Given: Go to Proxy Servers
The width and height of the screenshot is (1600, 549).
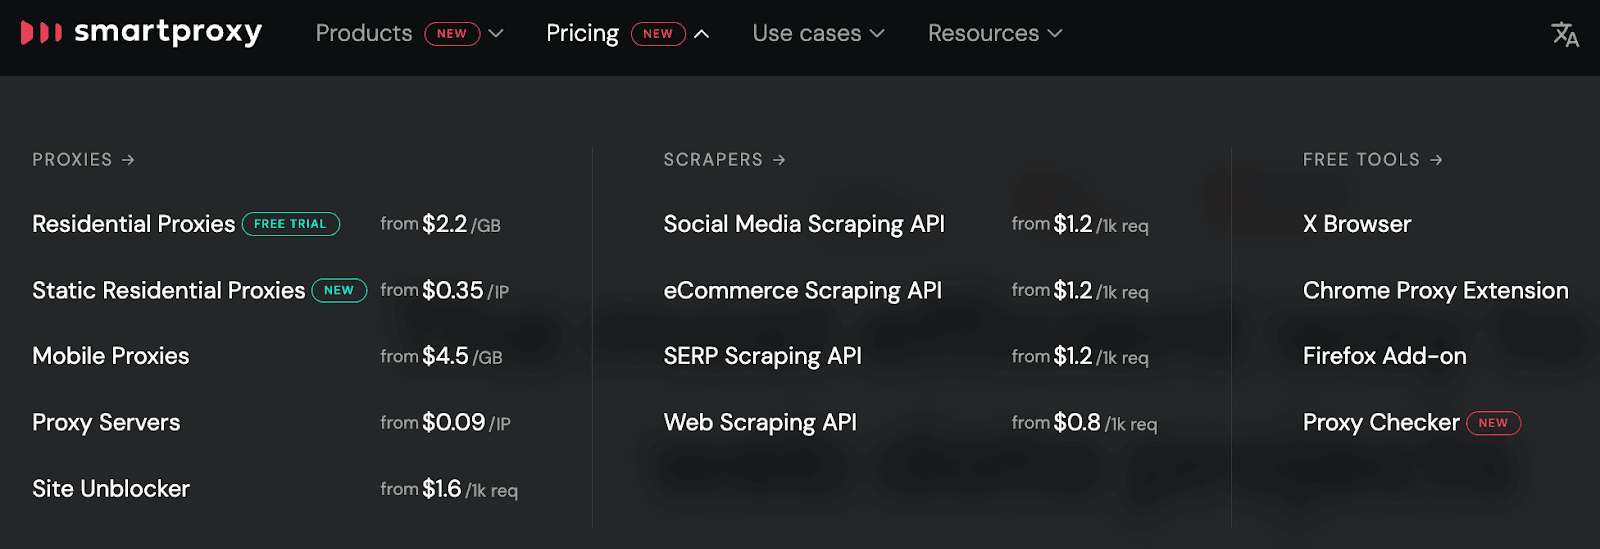Looking at the screenshot, I should click(106, 423).
